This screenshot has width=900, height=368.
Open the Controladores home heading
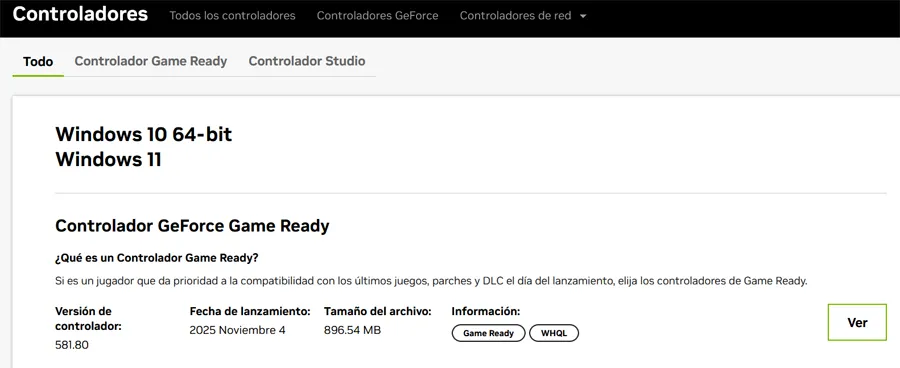tap(80, 14)
